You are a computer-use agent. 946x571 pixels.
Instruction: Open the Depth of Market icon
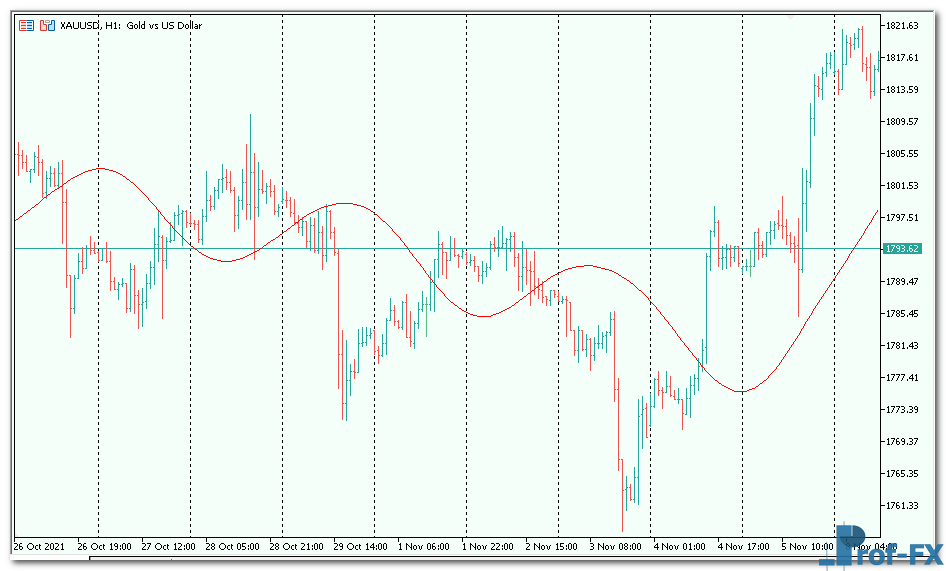(46, 25)
